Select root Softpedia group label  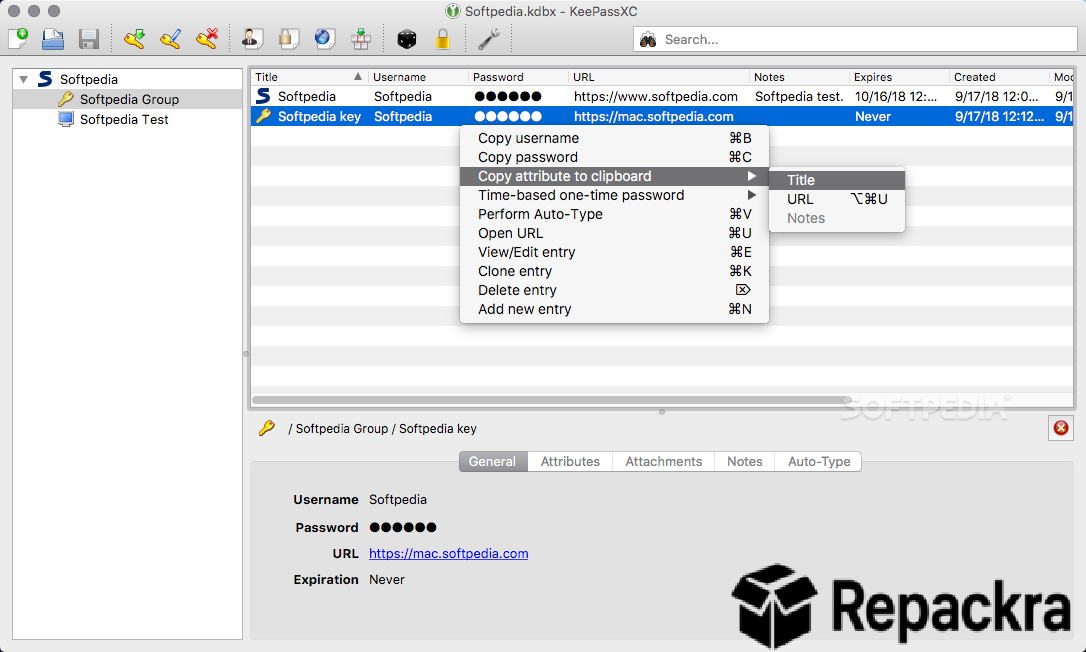[x=89, y=79]
